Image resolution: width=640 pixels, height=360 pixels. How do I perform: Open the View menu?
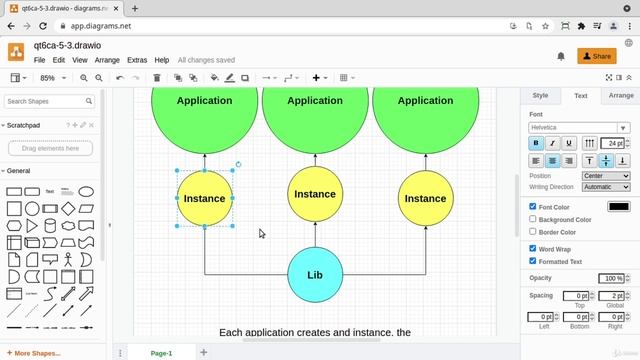(80, 60)
